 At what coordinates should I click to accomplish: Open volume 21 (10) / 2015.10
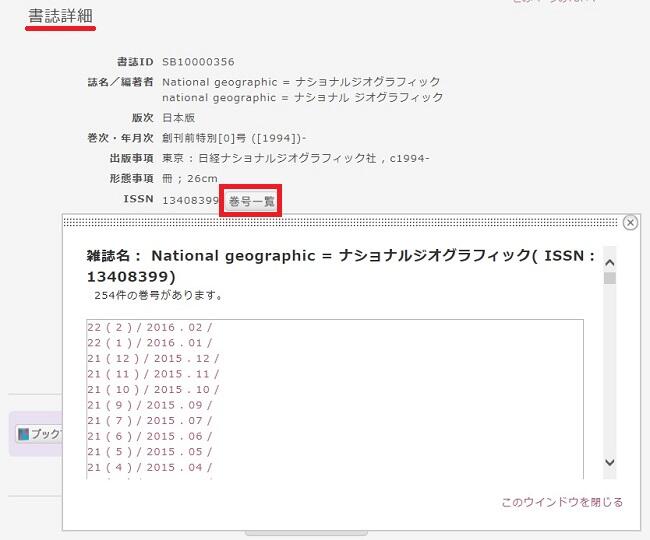coord(153,390)
